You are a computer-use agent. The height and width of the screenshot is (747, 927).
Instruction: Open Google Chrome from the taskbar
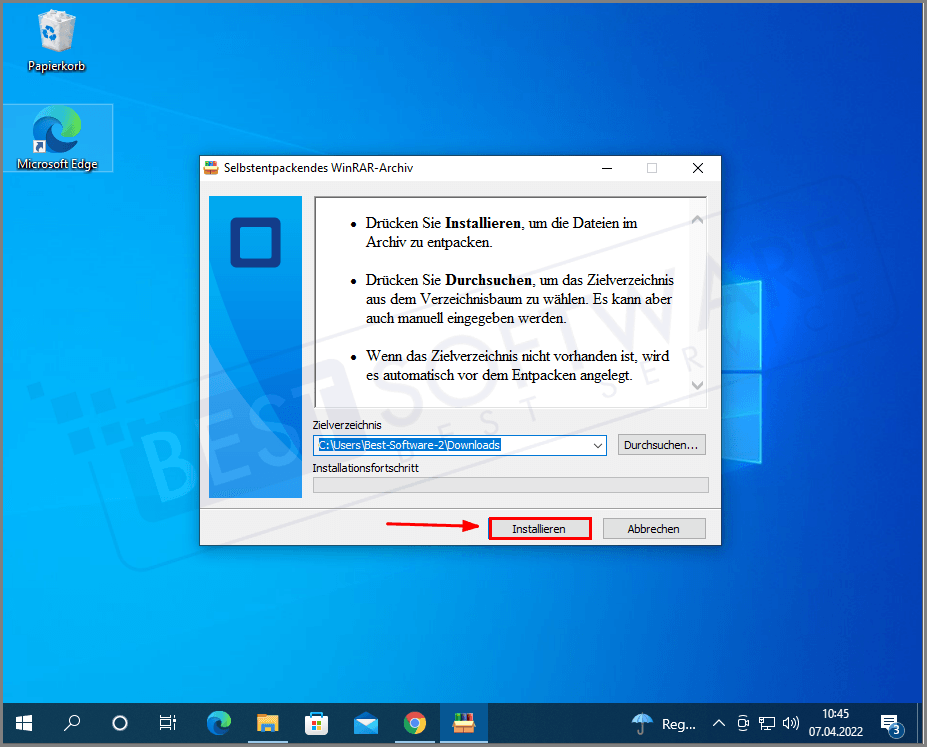(414, 723)
